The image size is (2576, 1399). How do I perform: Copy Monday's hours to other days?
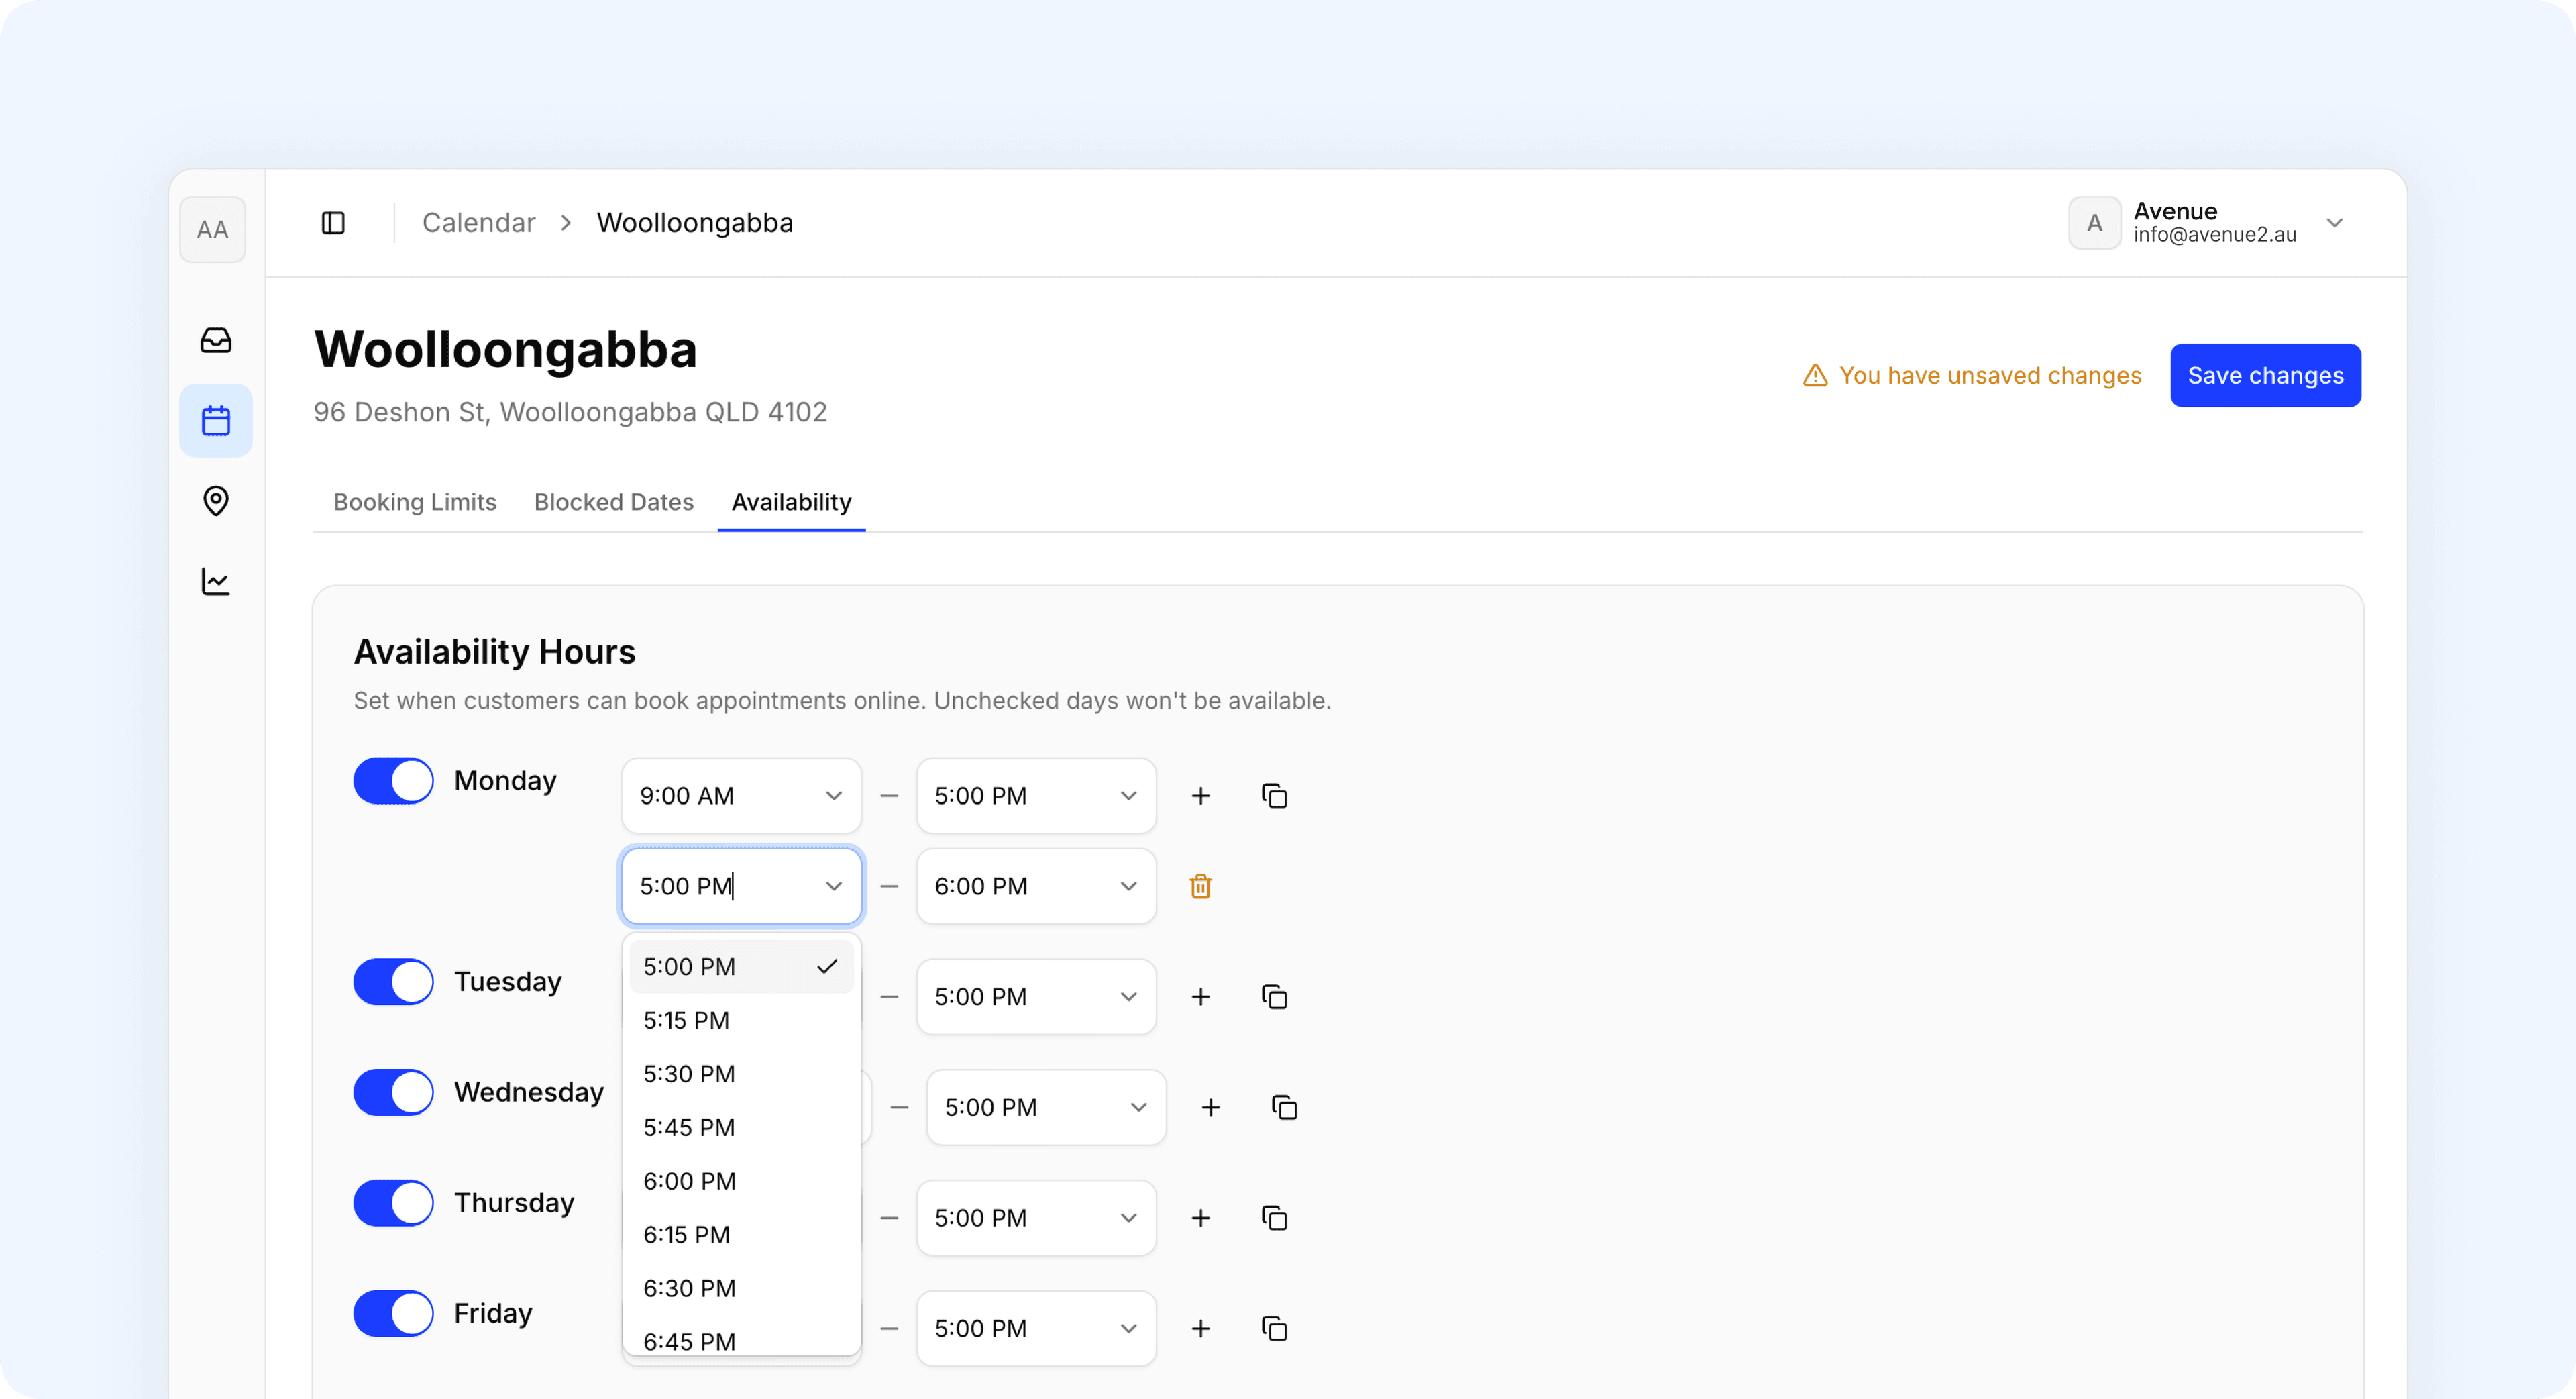(1273, 796)
